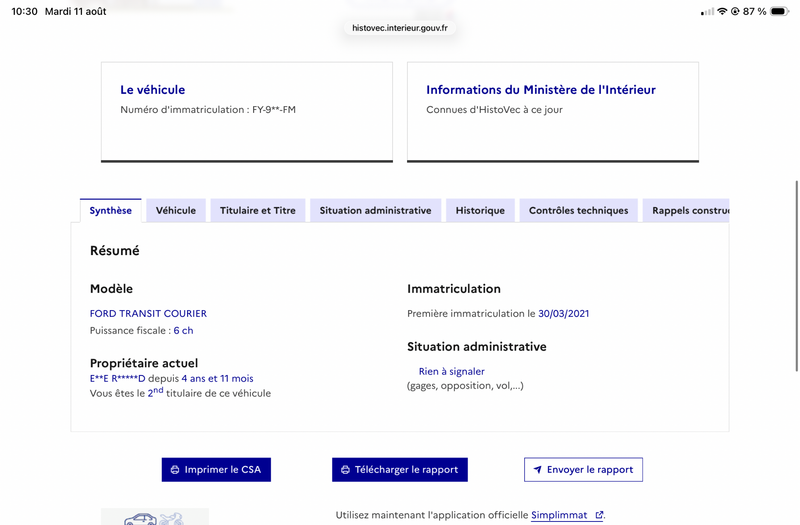
Task: Open the Titulaire et Titre tab
Action: (258, 210)
